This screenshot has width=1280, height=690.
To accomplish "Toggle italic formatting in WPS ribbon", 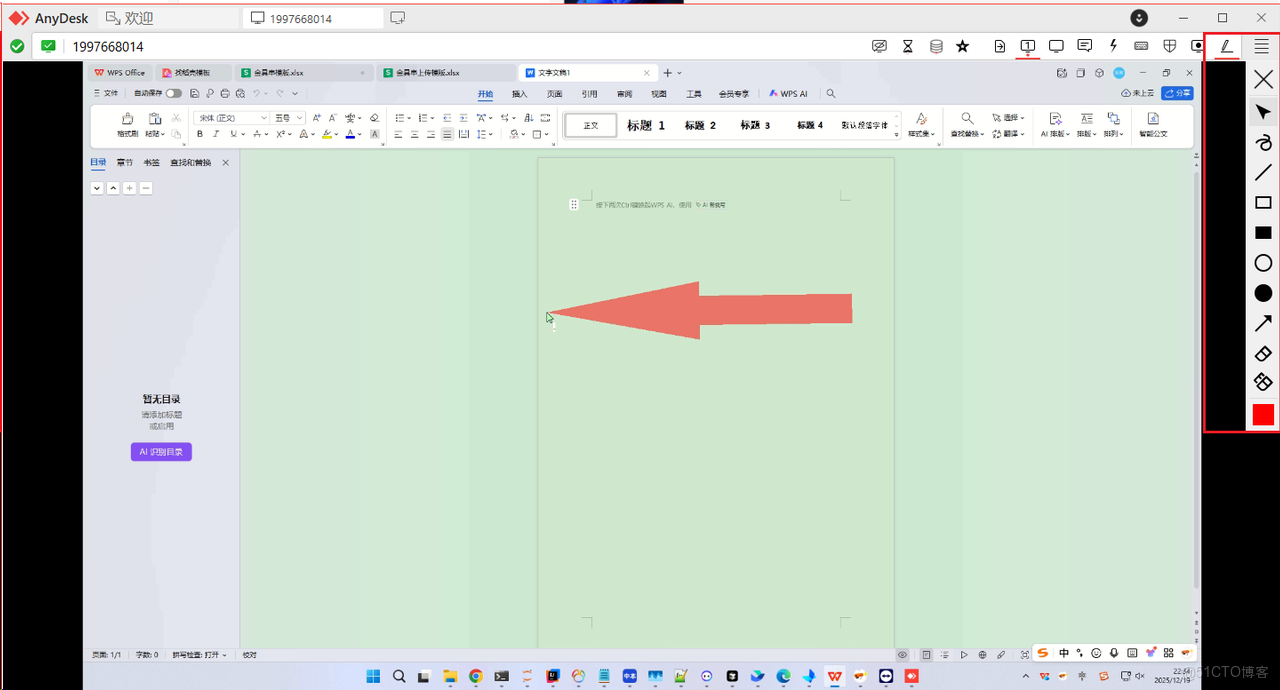I will 216,134.
